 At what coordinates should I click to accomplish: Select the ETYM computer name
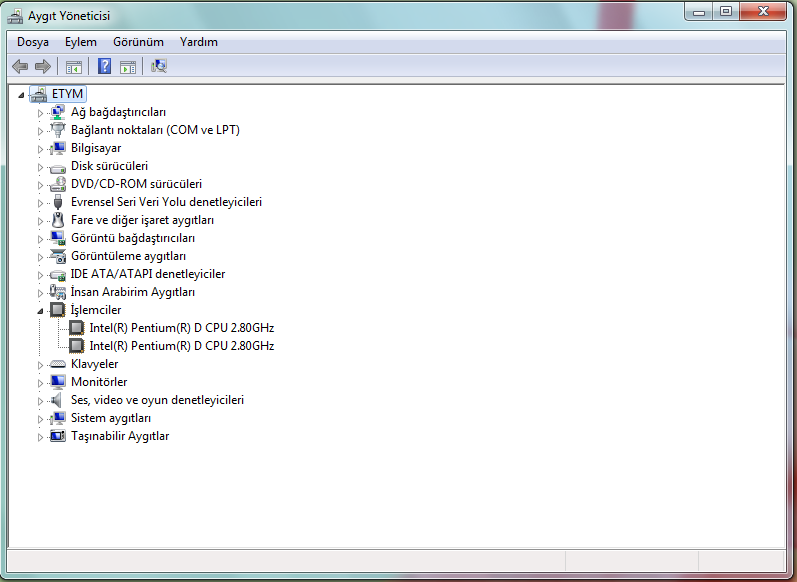(x=68, y=94)
